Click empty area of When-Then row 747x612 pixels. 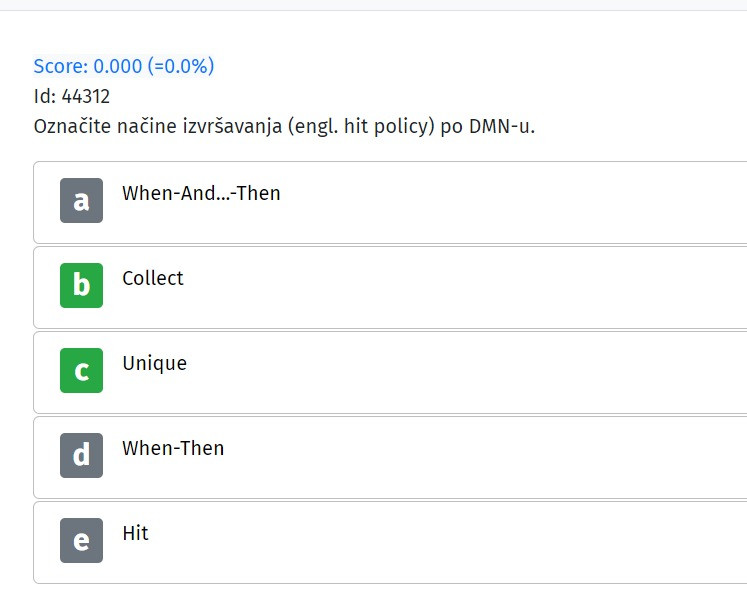tap(476, 458)
